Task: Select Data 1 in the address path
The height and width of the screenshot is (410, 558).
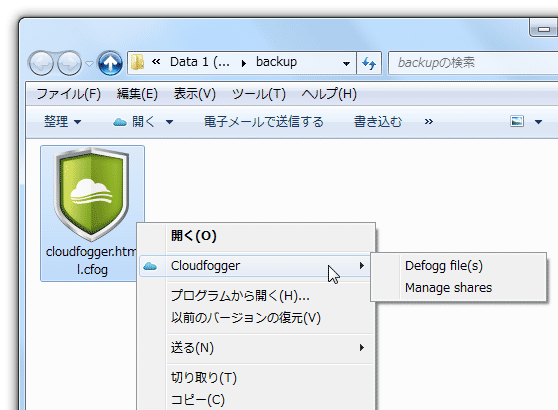Action: [x=200, y=62]
